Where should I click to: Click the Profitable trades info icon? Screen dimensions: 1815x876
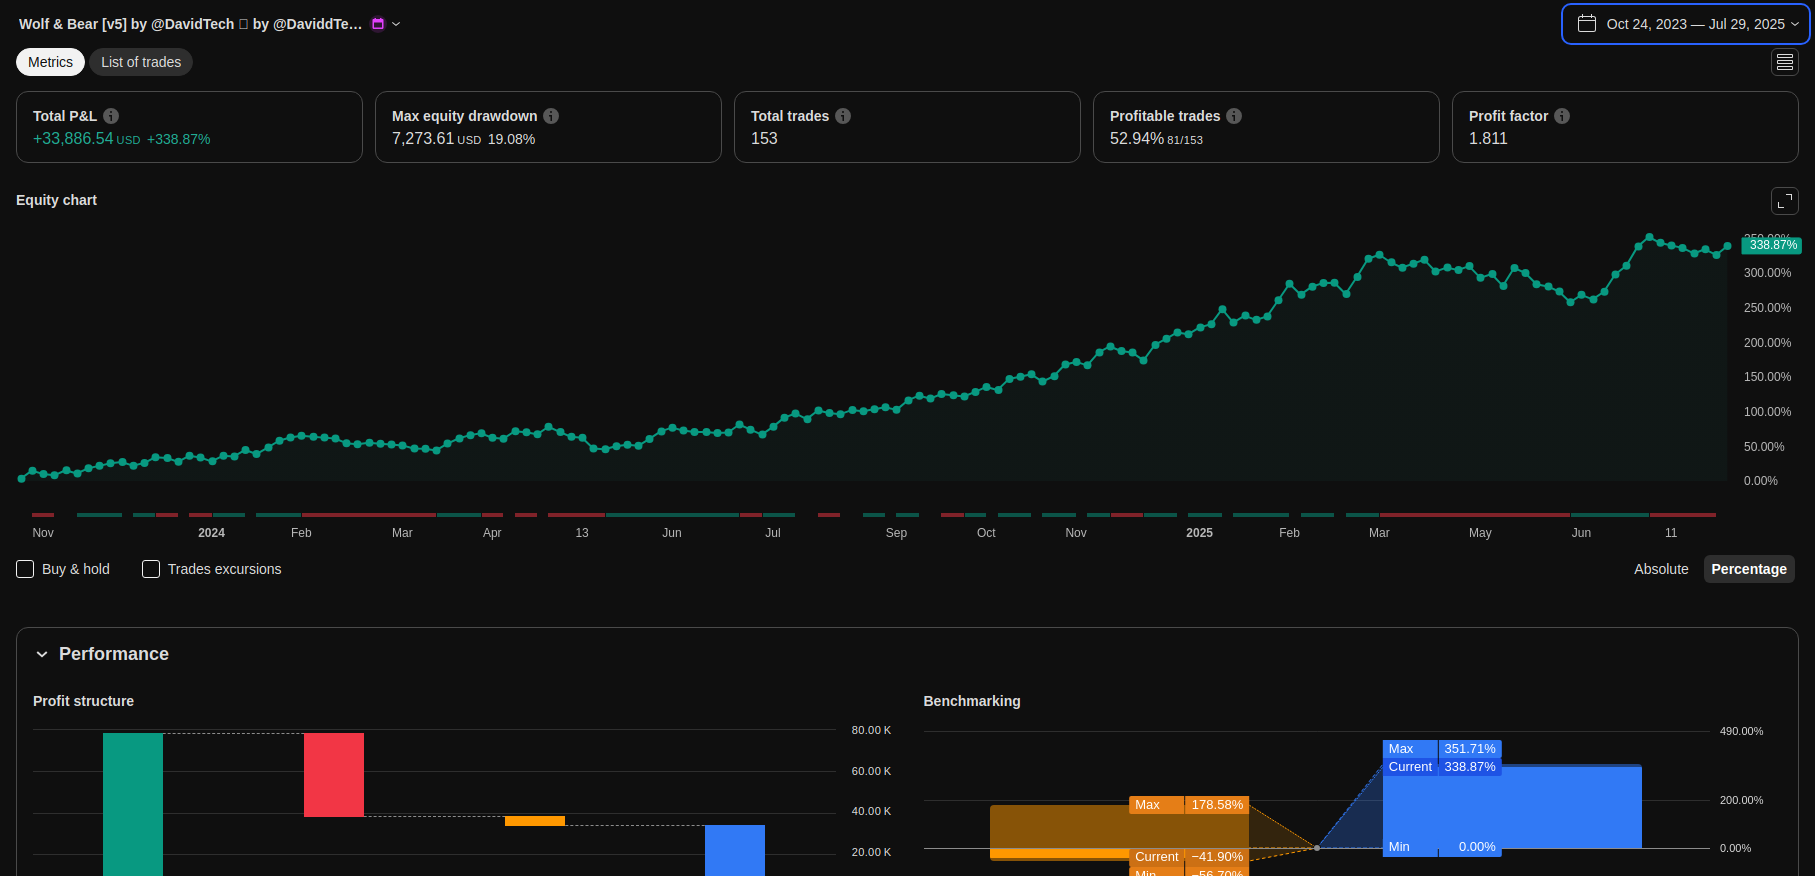point(1234,116)
